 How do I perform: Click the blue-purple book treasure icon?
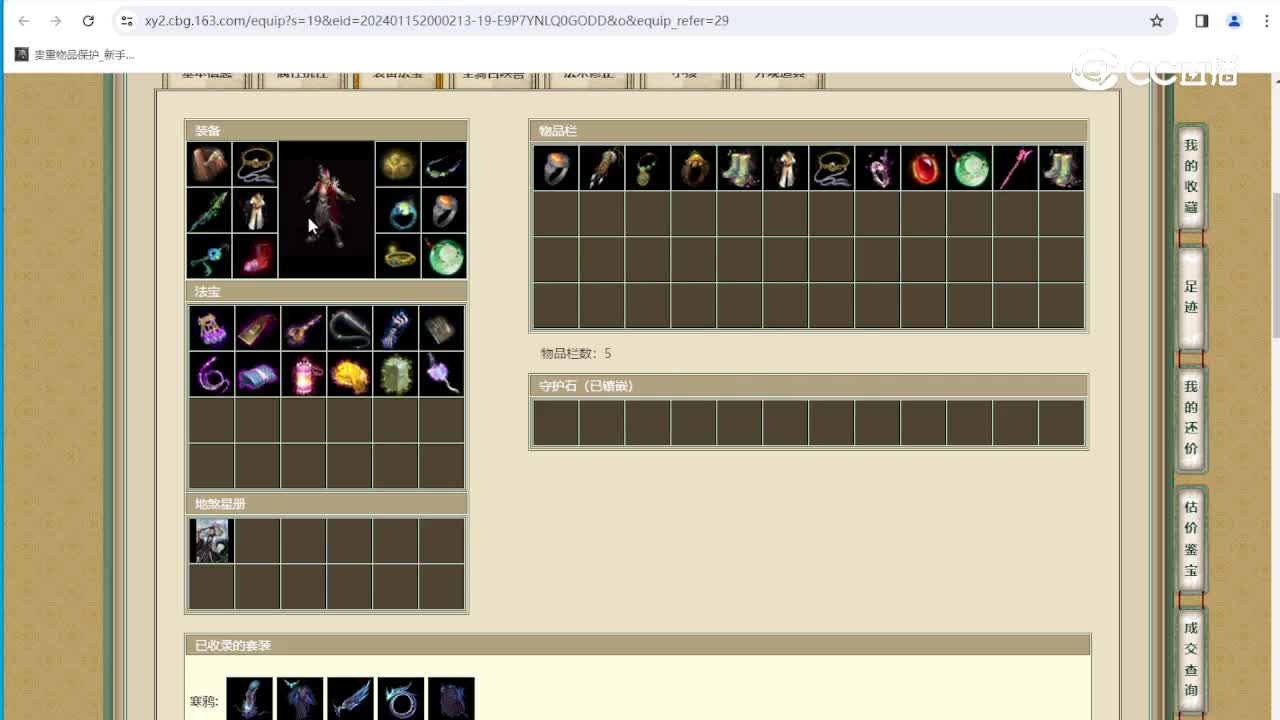tap(257, 374)
